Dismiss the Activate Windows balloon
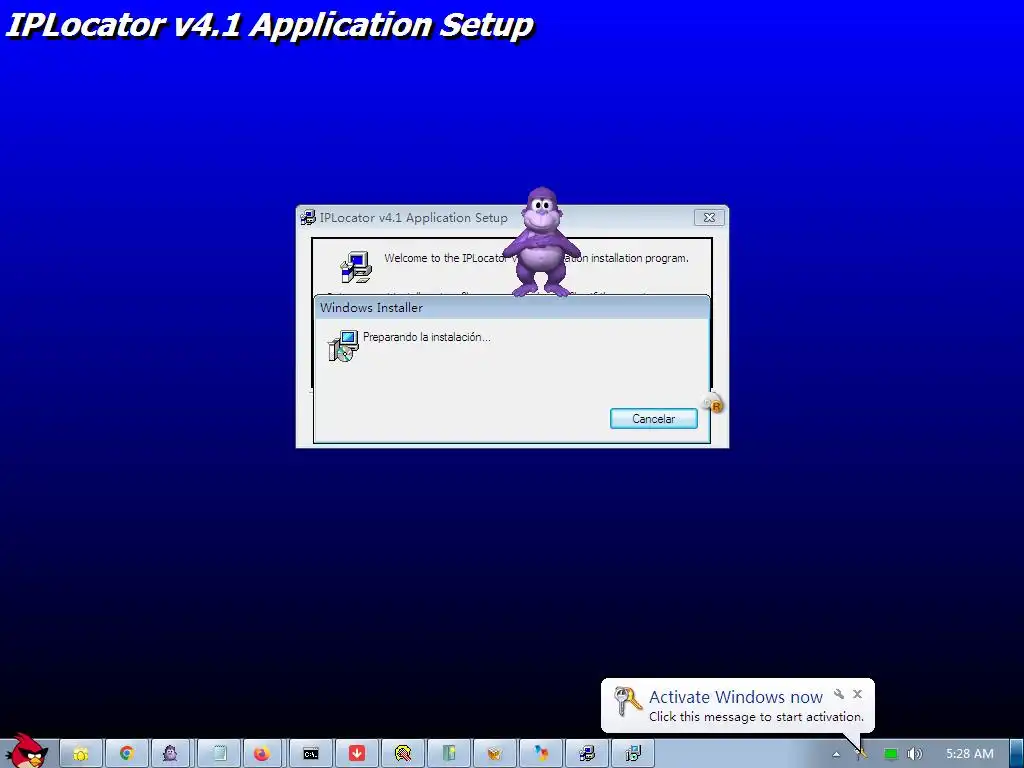1024x768 pixels. pyautogui.click(x=857, y=694)
